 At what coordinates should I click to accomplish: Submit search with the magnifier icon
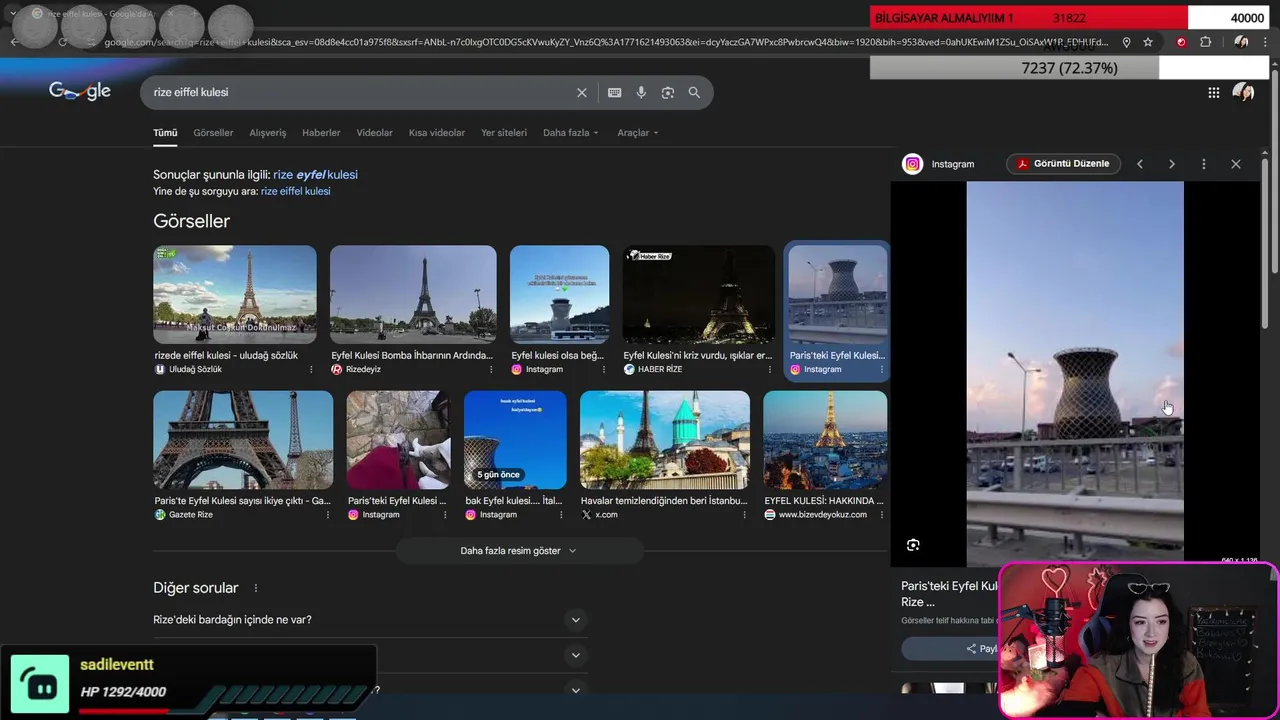point(694,92)
